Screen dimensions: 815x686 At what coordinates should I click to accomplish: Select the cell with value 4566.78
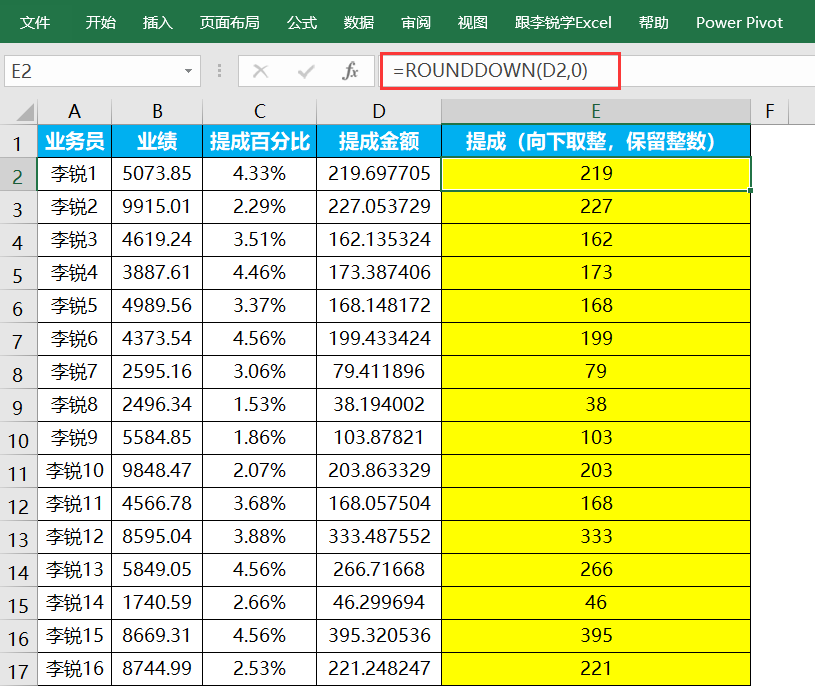[x=157, y=504]
